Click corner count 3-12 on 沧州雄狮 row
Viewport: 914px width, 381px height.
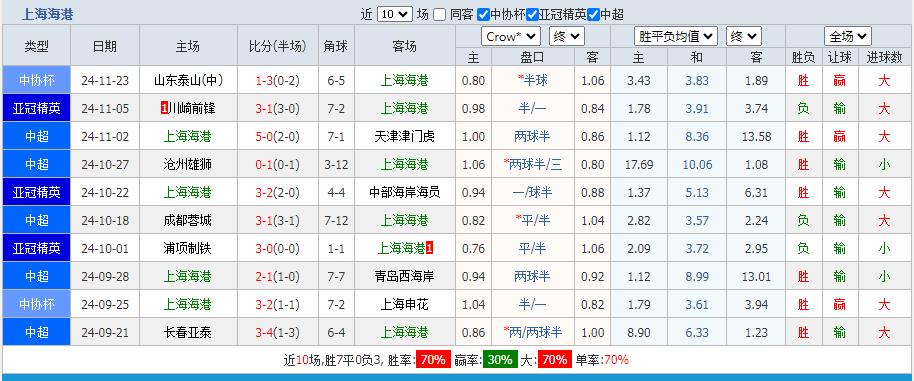(x=336, y=164)
